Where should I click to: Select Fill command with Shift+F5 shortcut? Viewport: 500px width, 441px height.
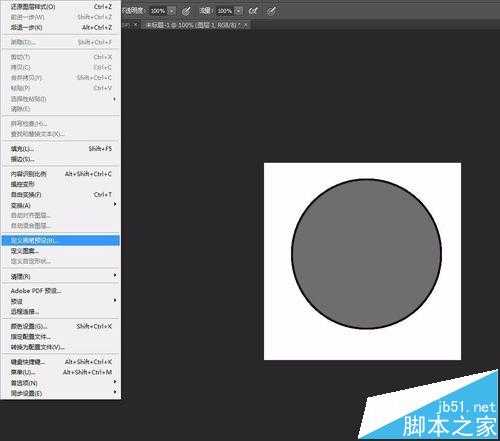pos(60,149)
